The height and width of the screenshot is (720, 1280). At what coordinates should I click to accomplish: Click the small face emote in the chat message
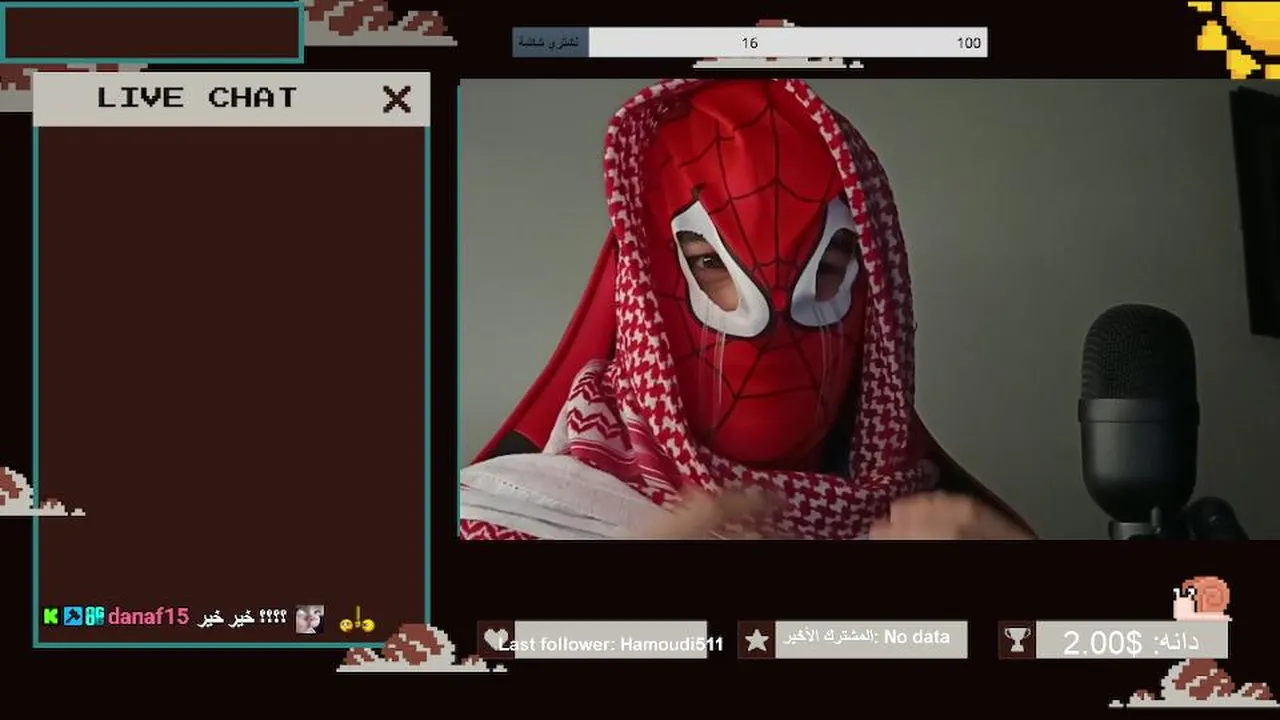pos(309,619)
